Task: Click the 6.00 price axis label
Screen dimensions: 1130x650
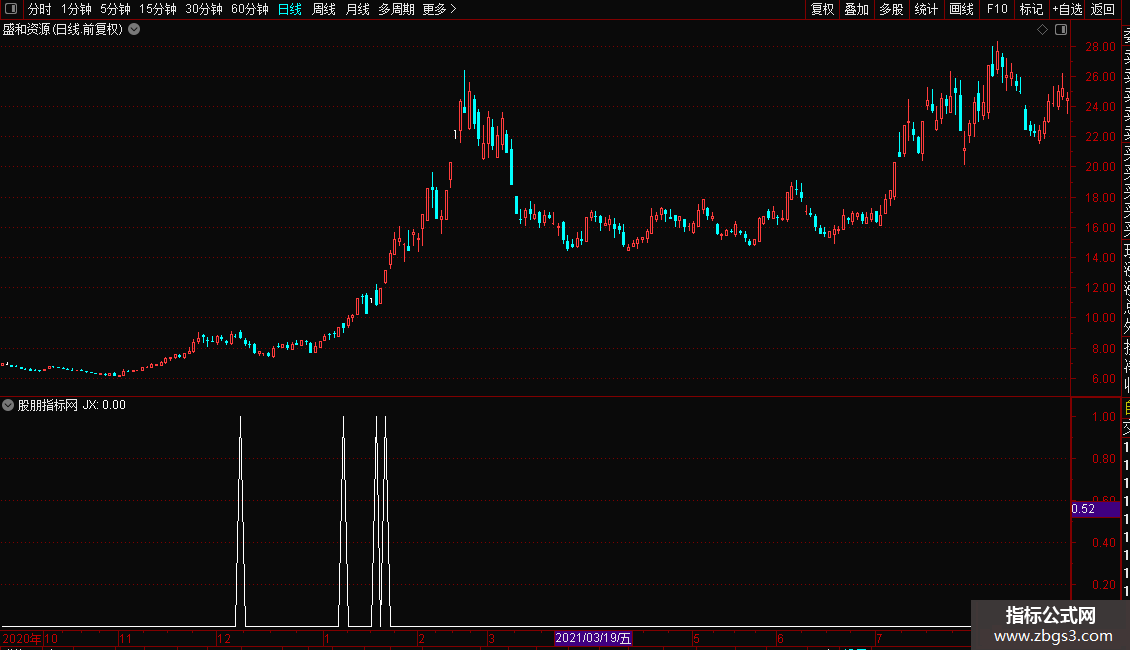Action: [x=1104, y=378]
